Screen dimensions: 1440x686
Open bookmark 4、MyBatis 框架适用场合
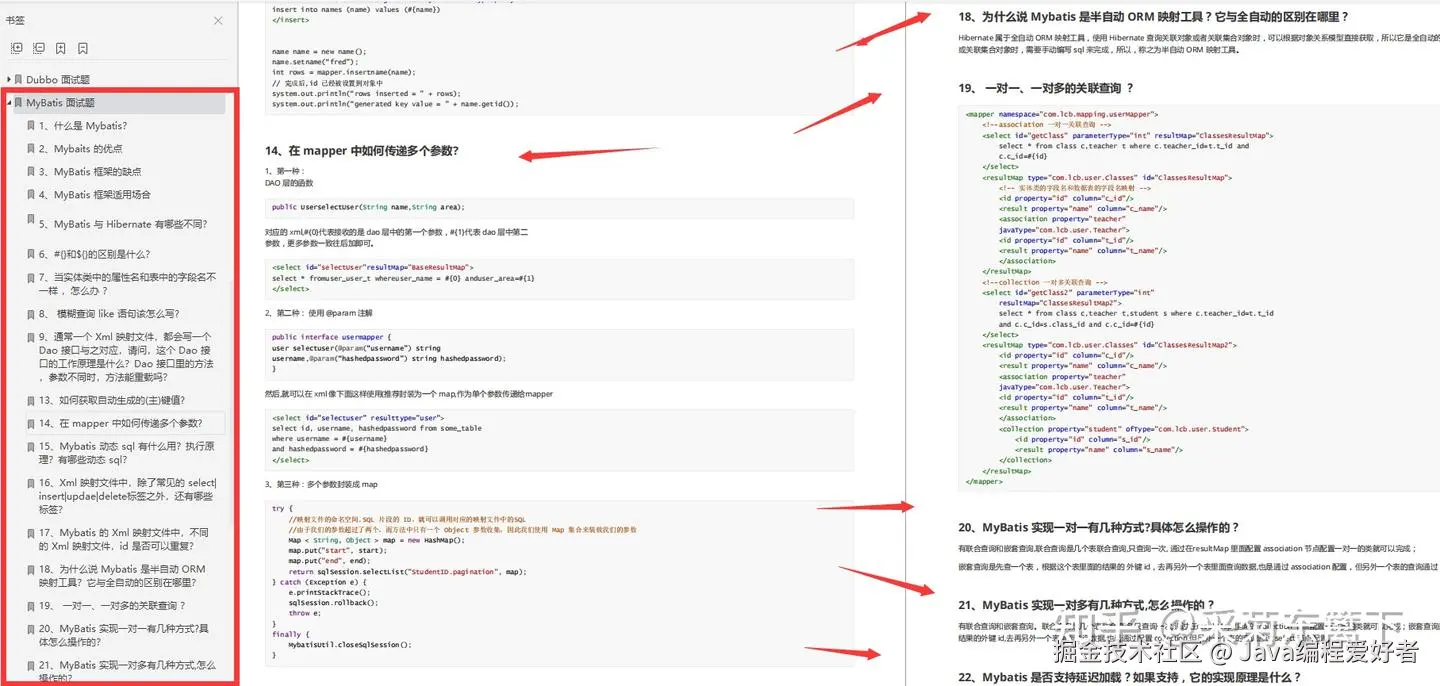click(x=95, y=195)
